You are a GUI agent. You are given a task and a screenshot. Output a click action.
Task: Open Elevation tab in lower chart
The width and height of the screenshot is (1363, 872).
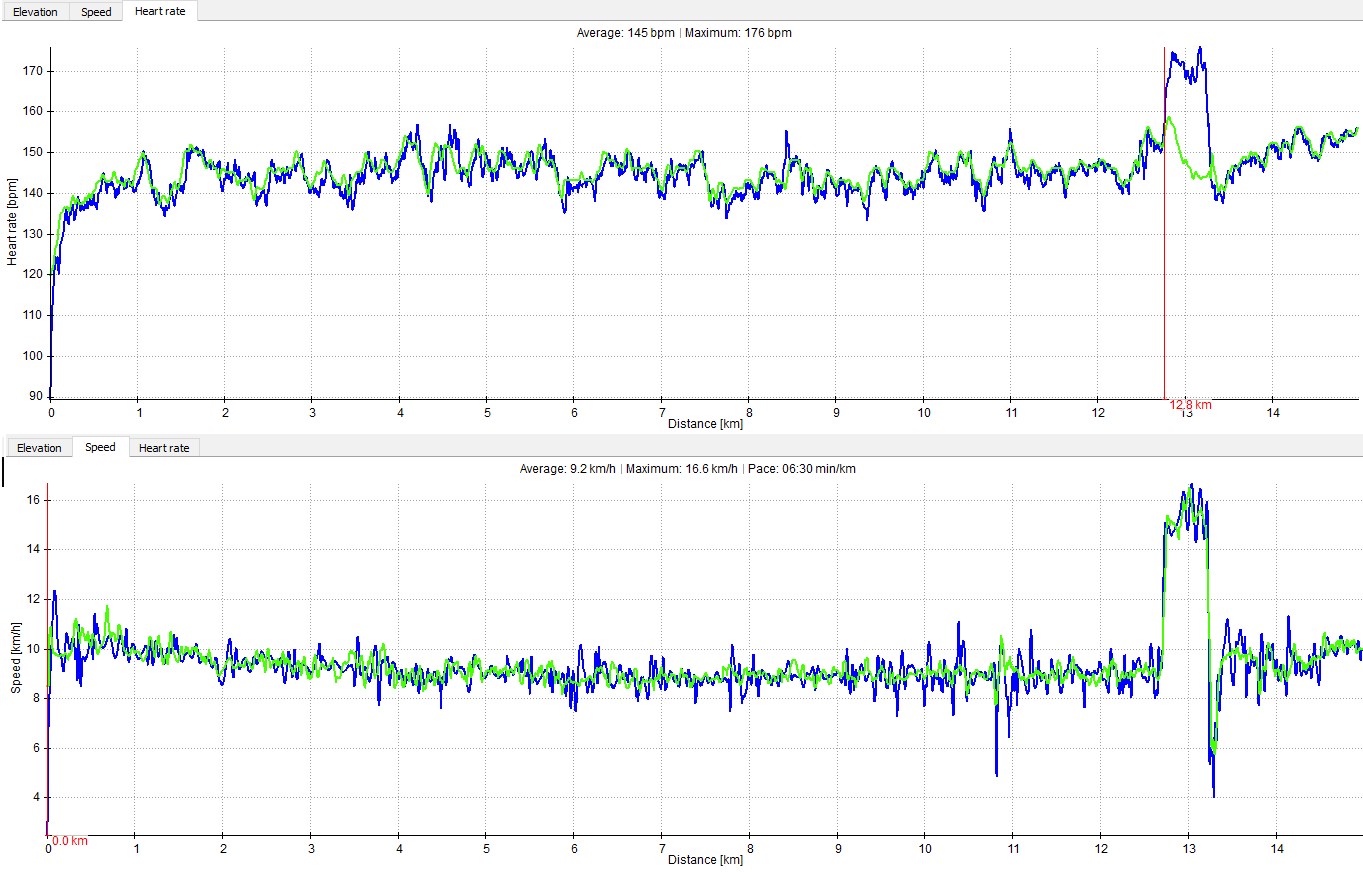39,448
